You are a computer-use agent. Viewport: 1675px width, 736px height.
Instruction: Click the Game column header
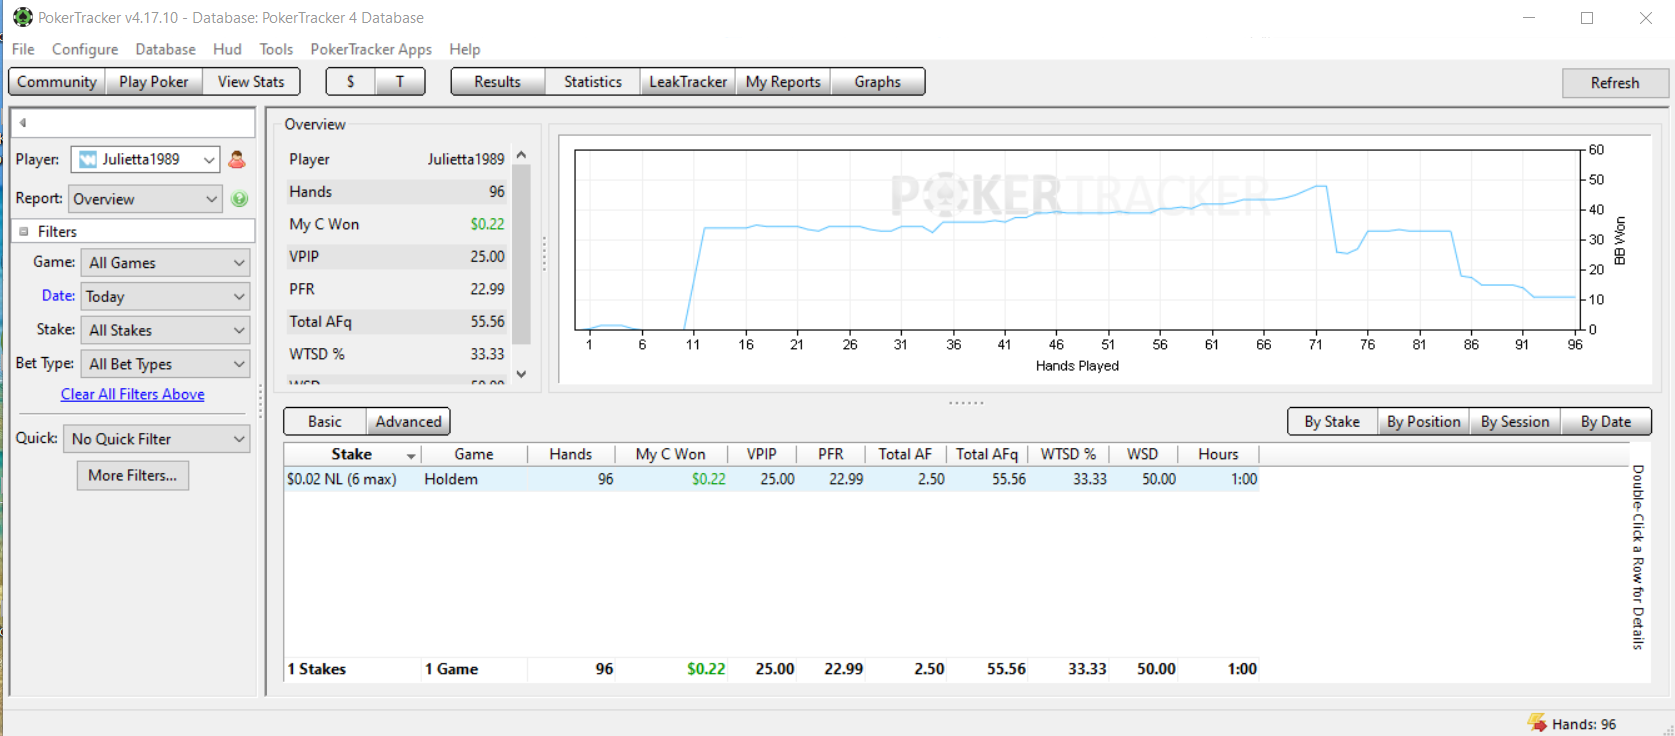point(474,454)
